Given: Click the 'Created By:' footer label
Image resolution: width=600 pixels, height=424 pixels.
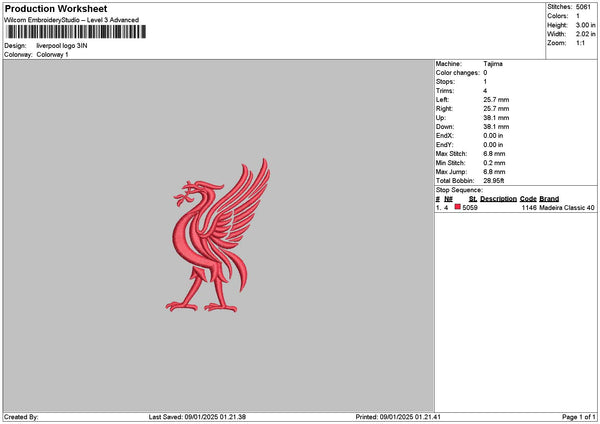Looking at the screenshot, I should (21, 417).
